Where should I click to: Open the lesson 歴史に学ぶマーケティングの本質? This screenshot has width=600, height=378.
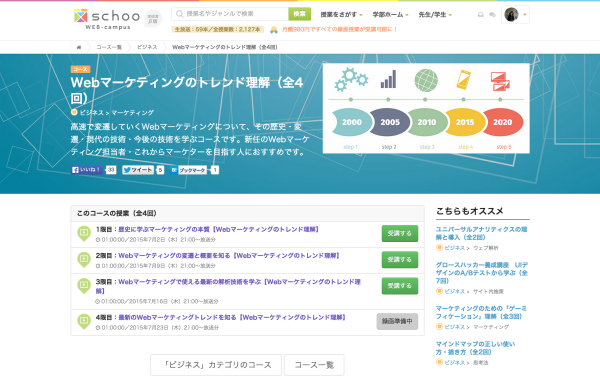tap(218, 230)
